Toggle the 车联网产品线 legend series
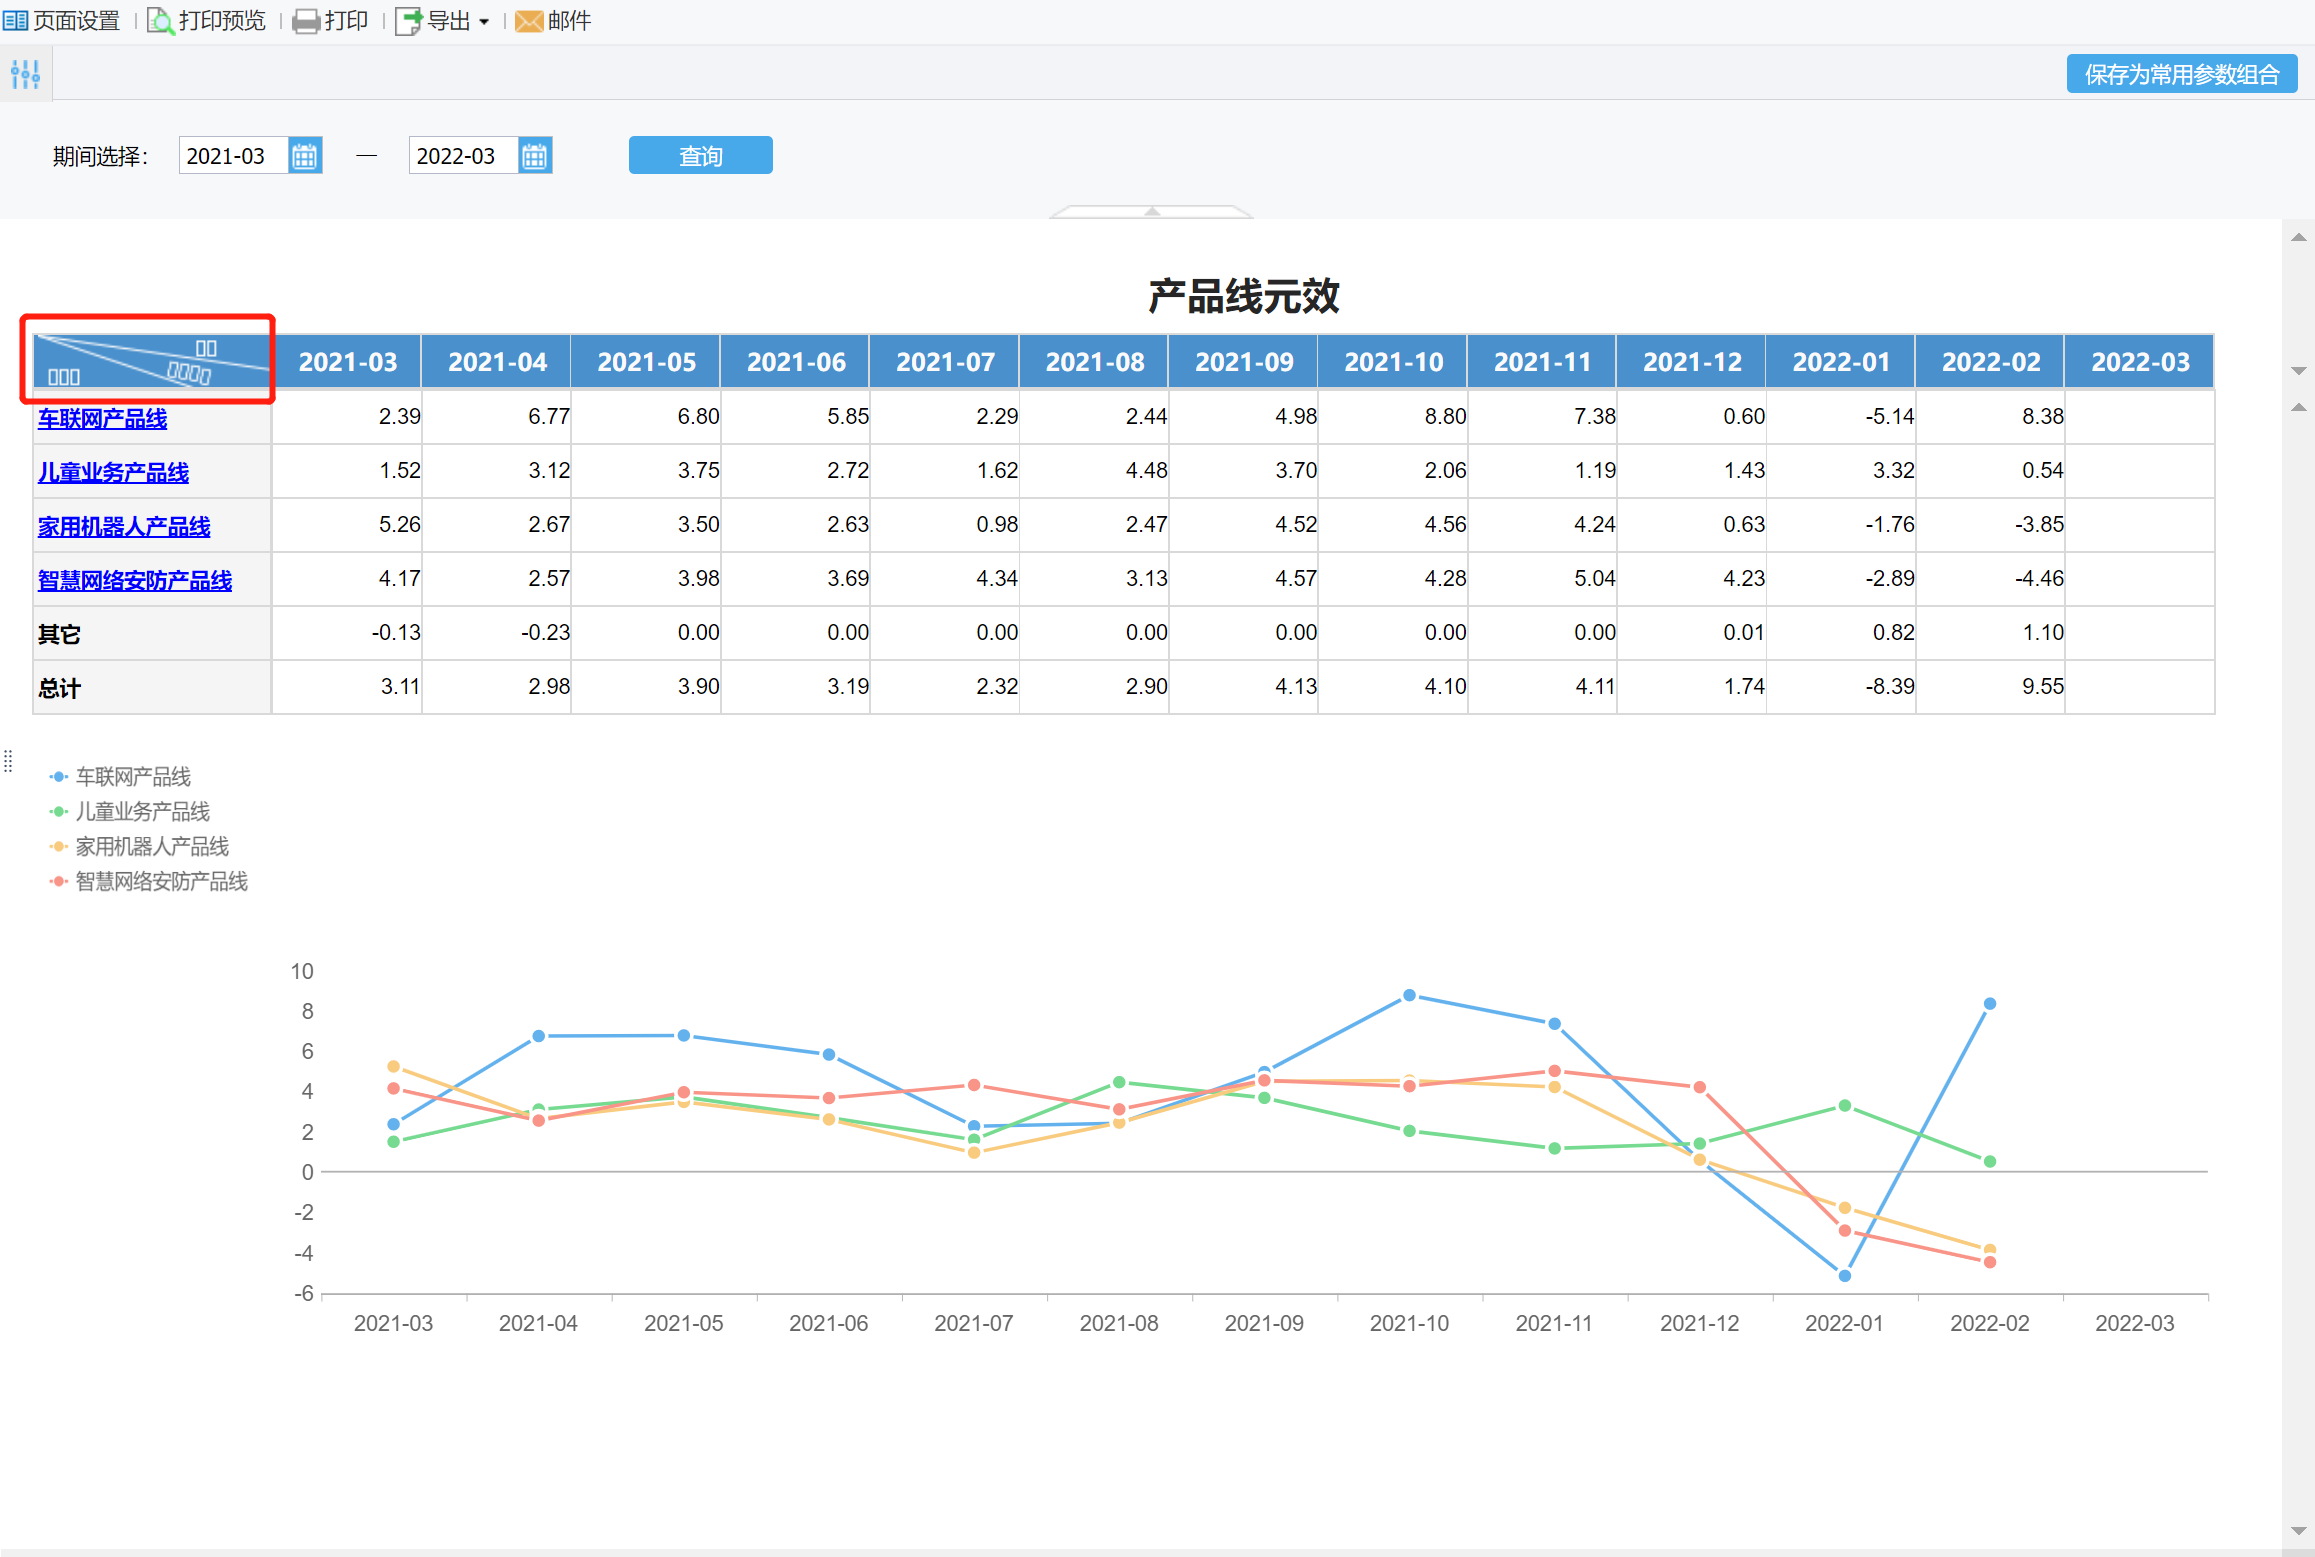The width and height of the screenshot is (2315, 1557). click(132, 776)
